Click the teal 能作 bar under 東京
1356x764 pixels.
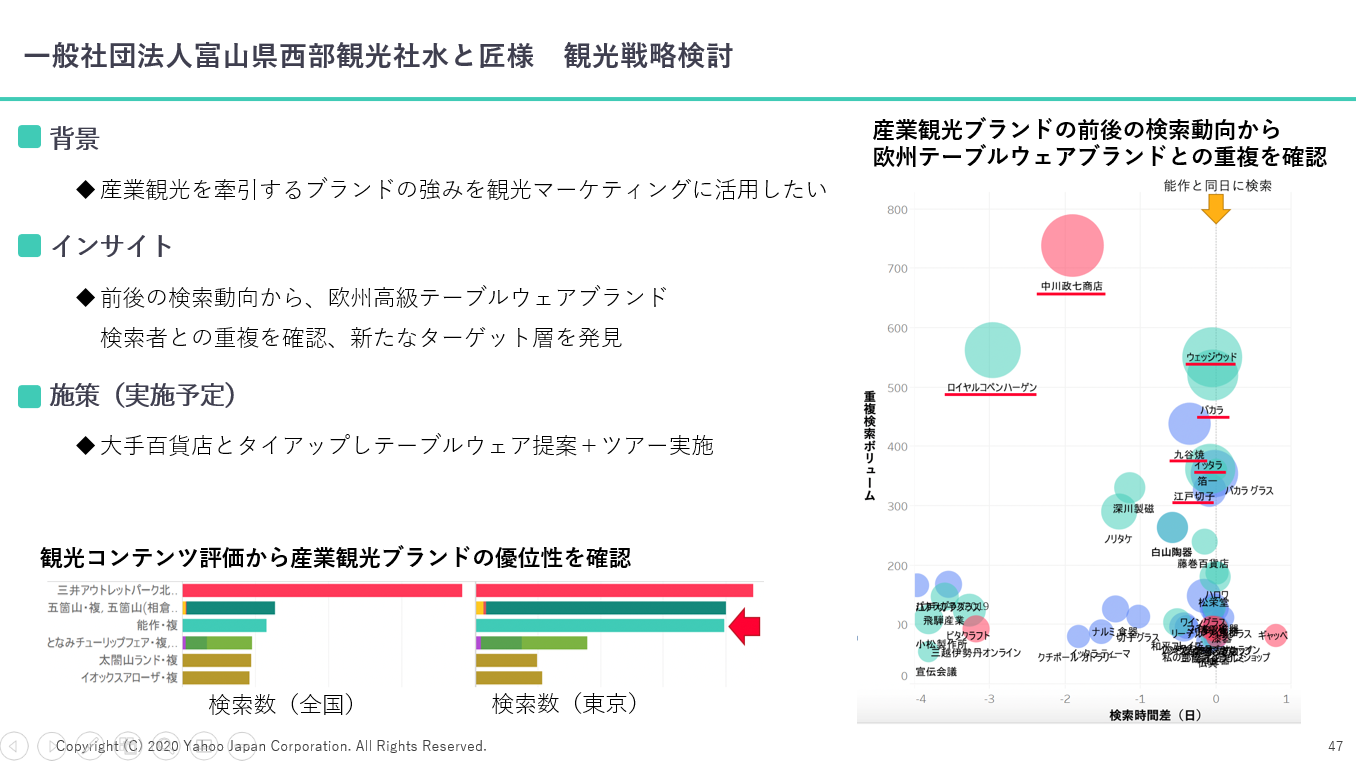(x=600, y=626)
